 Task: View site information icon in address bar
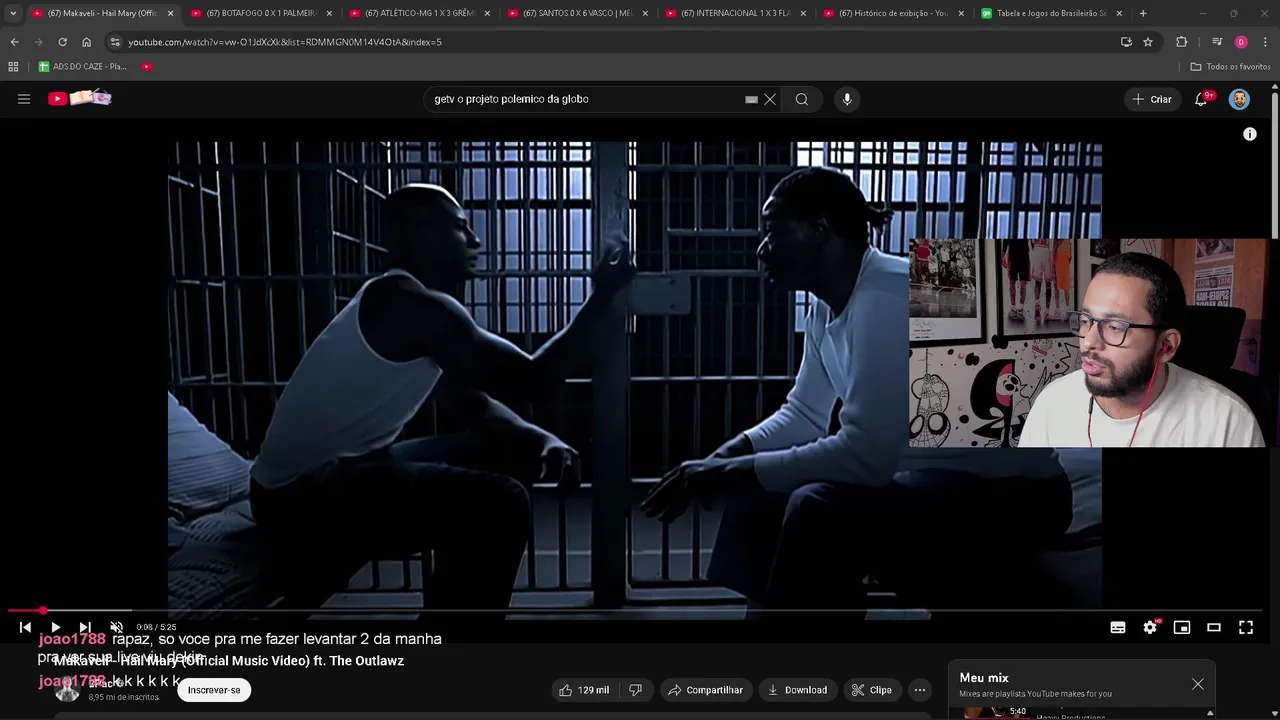[x=115, y=42]
